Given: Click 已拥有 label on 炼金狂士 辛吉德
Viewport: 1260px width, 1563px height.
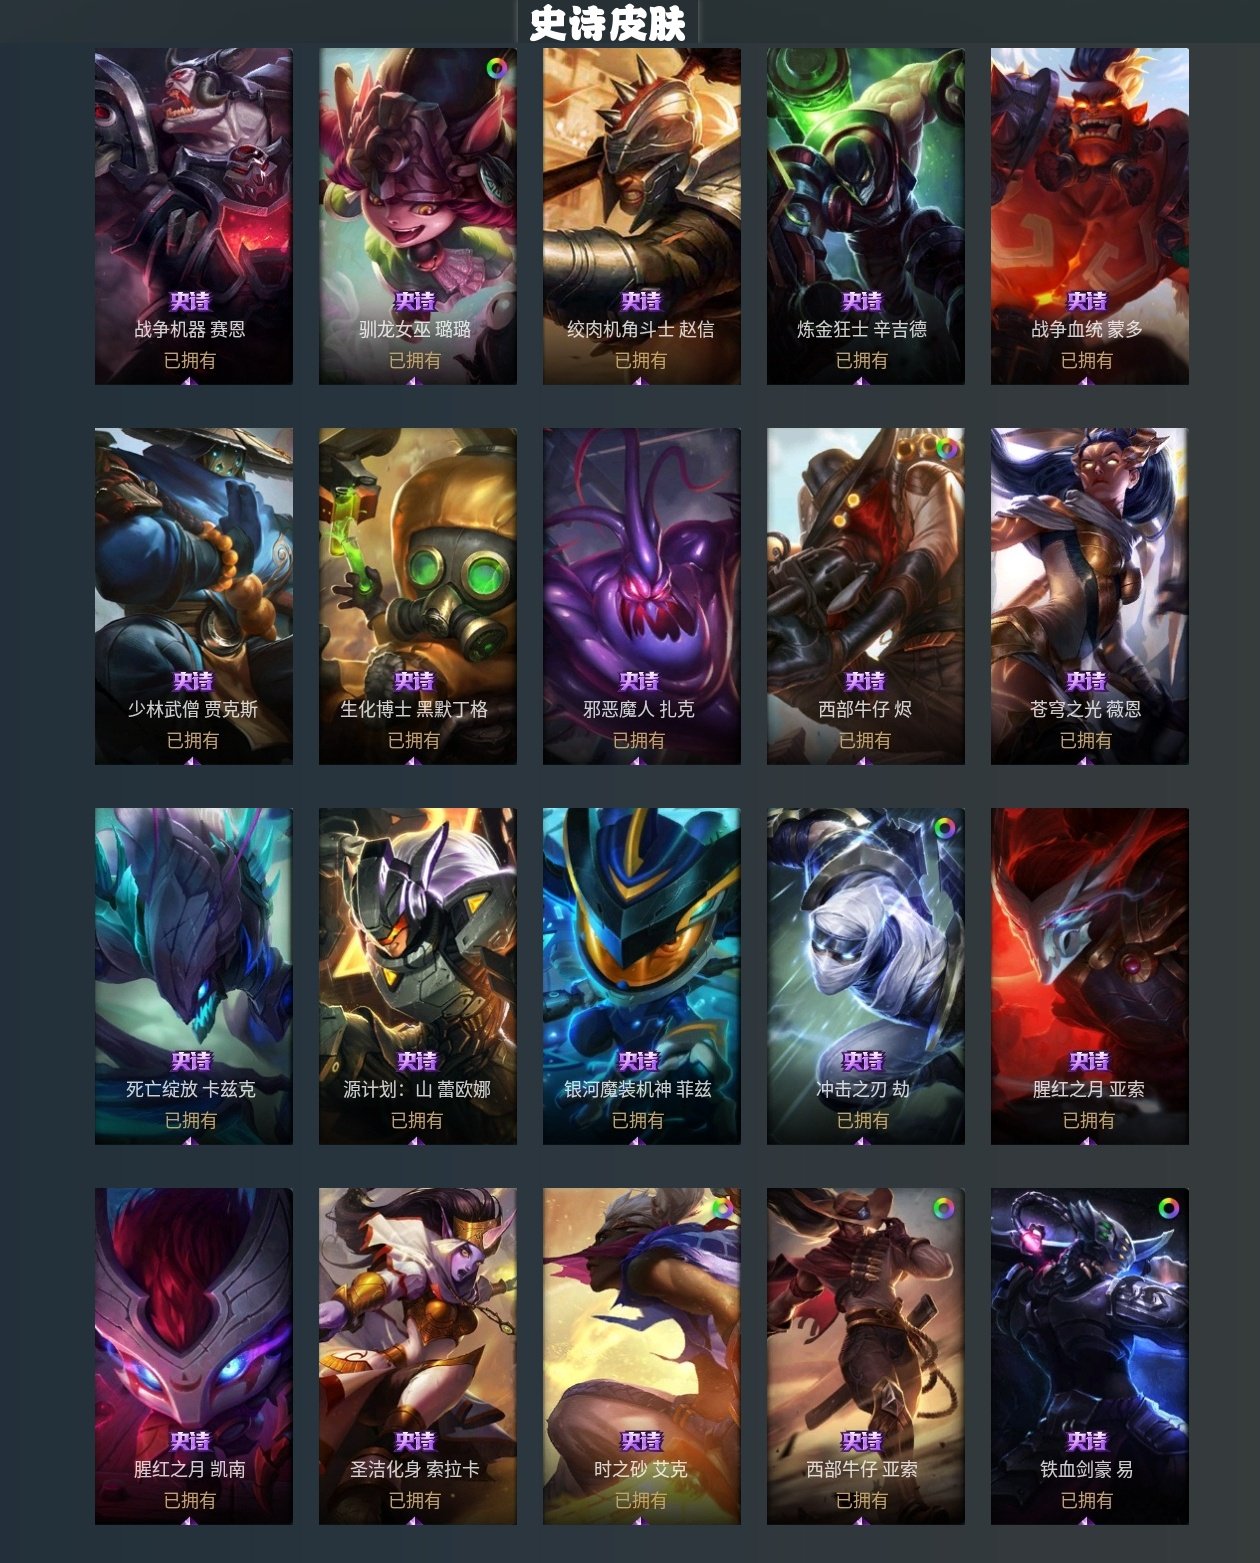Looking at the screenshot, I should (862, 360).
